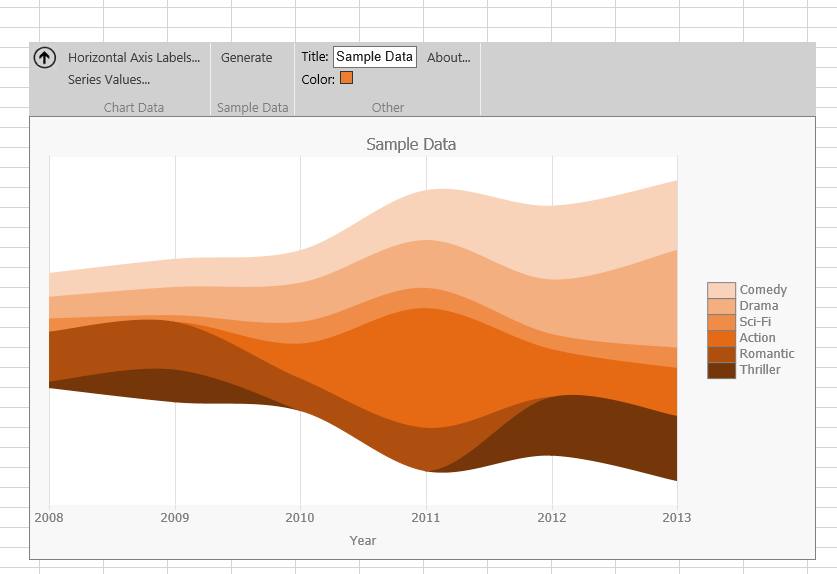Click the Action legend swatch
Viewport: 837px width, 574px height.
[721, 338]
